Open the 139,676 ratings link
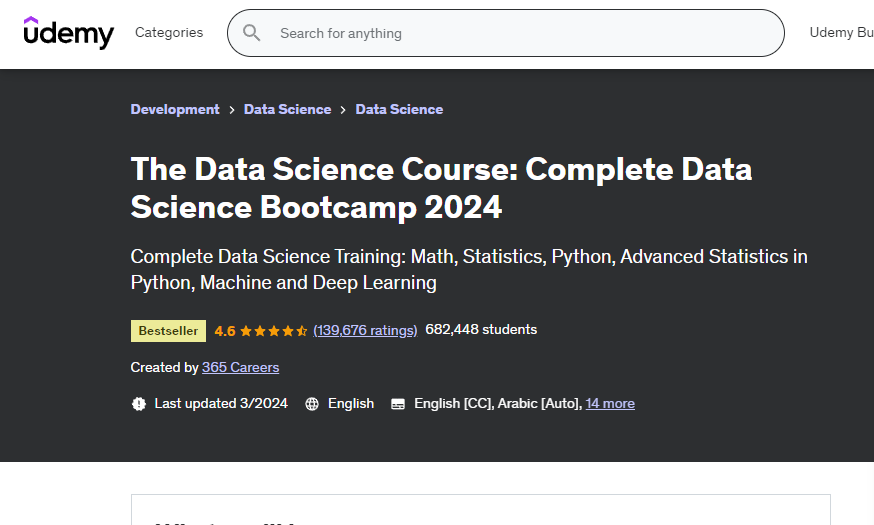This screenshot has width=874, height=525. (x=365, y=330)
